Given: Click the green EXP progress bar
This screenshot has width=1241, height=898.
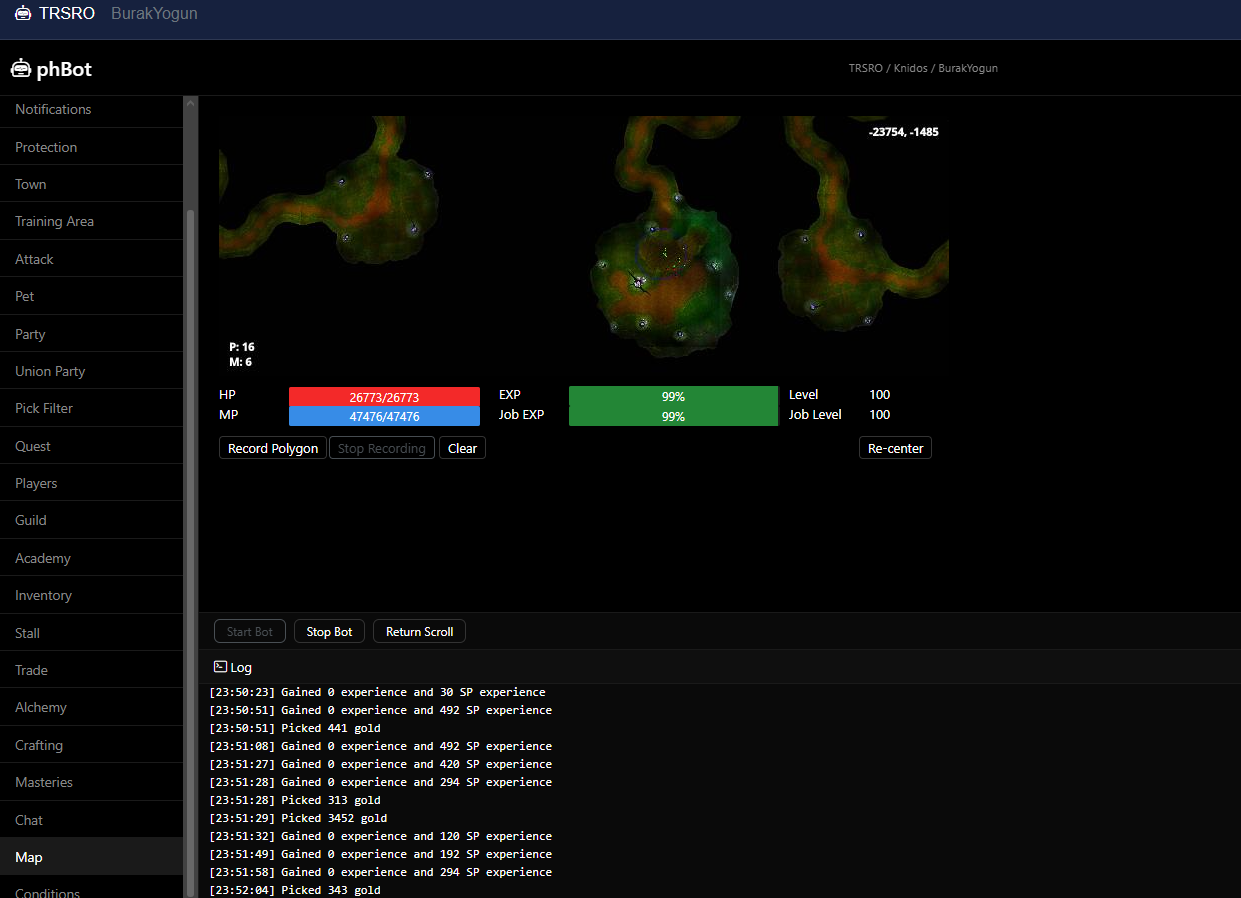Looking at the screenshot, I should [673, 397].
